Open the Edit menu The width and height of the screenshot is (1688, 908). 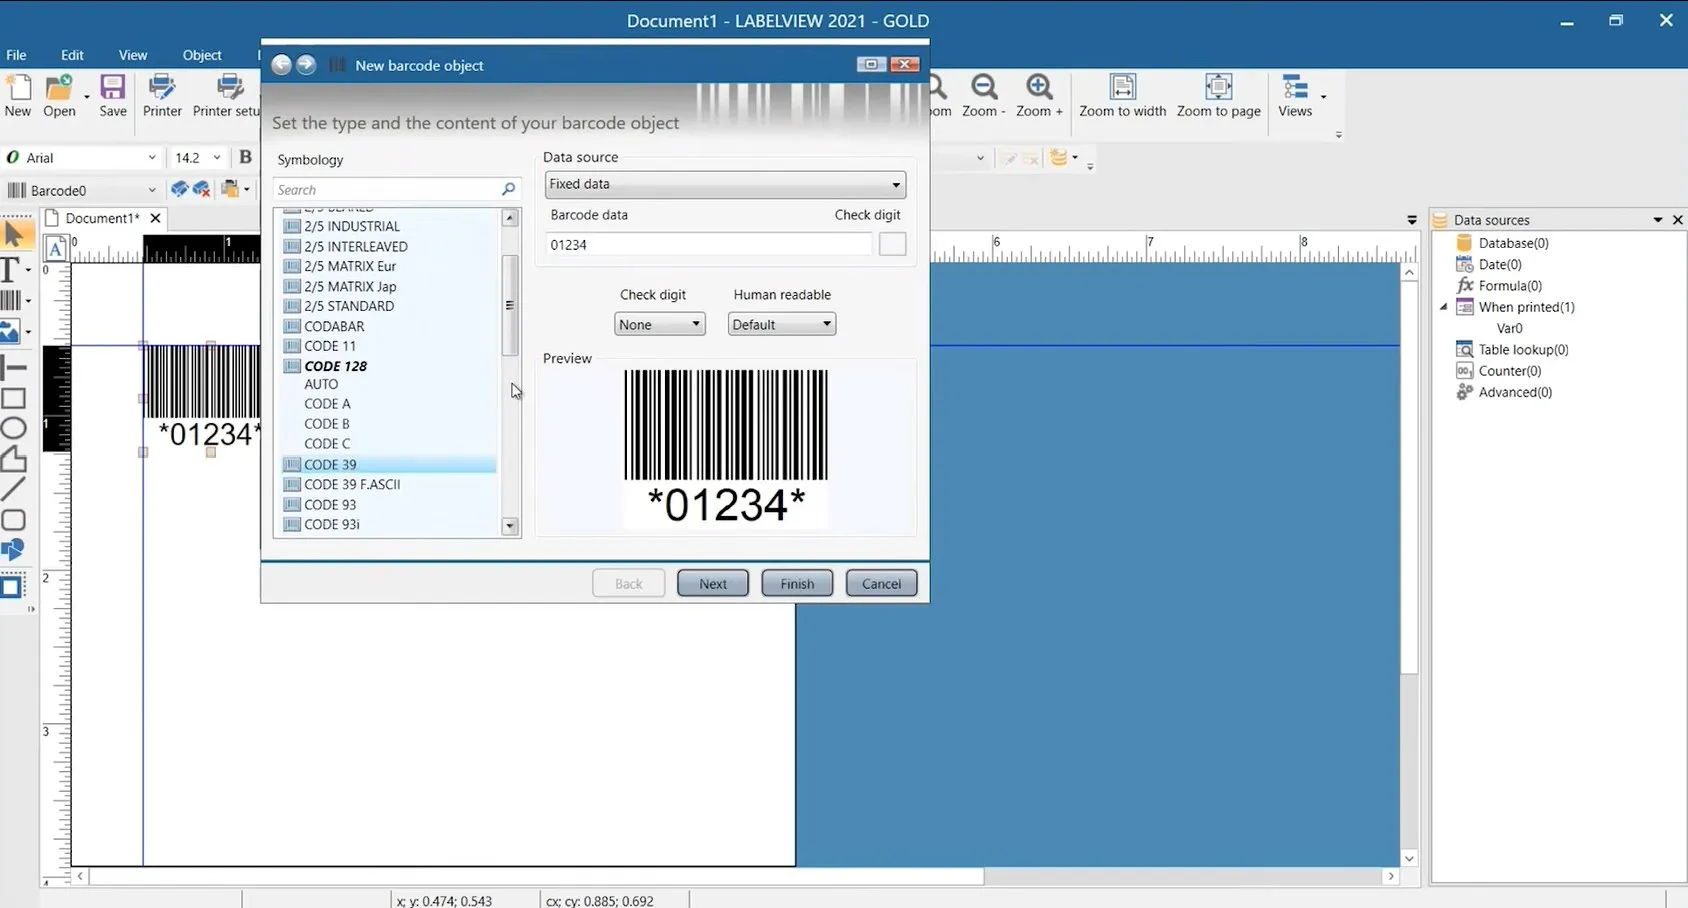[72, 55]
